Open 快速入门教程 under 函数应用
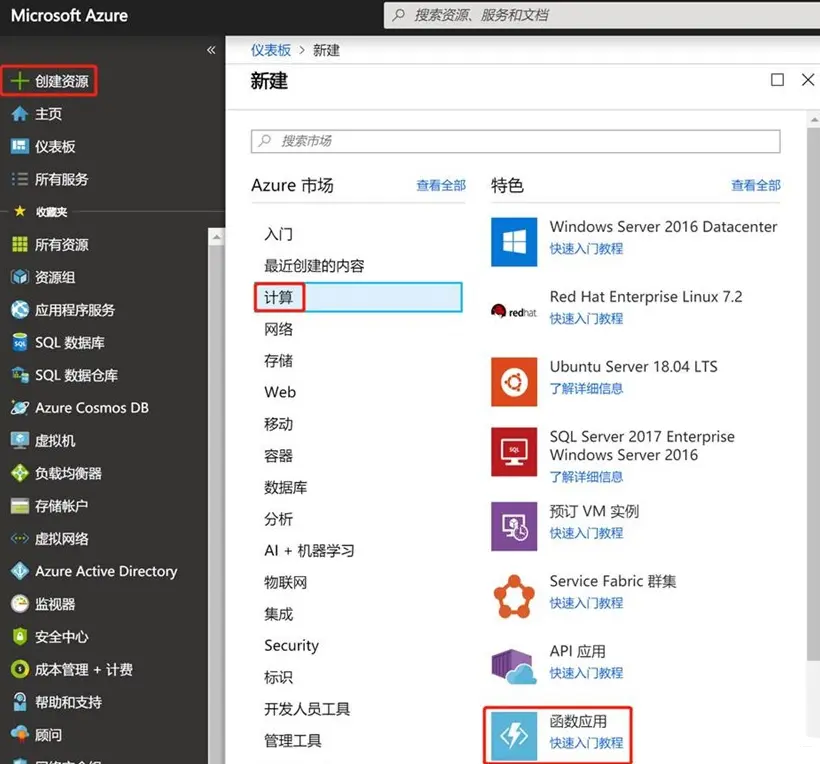The width and height of the screenshot is (820, 764). click(x=586, y=743)
